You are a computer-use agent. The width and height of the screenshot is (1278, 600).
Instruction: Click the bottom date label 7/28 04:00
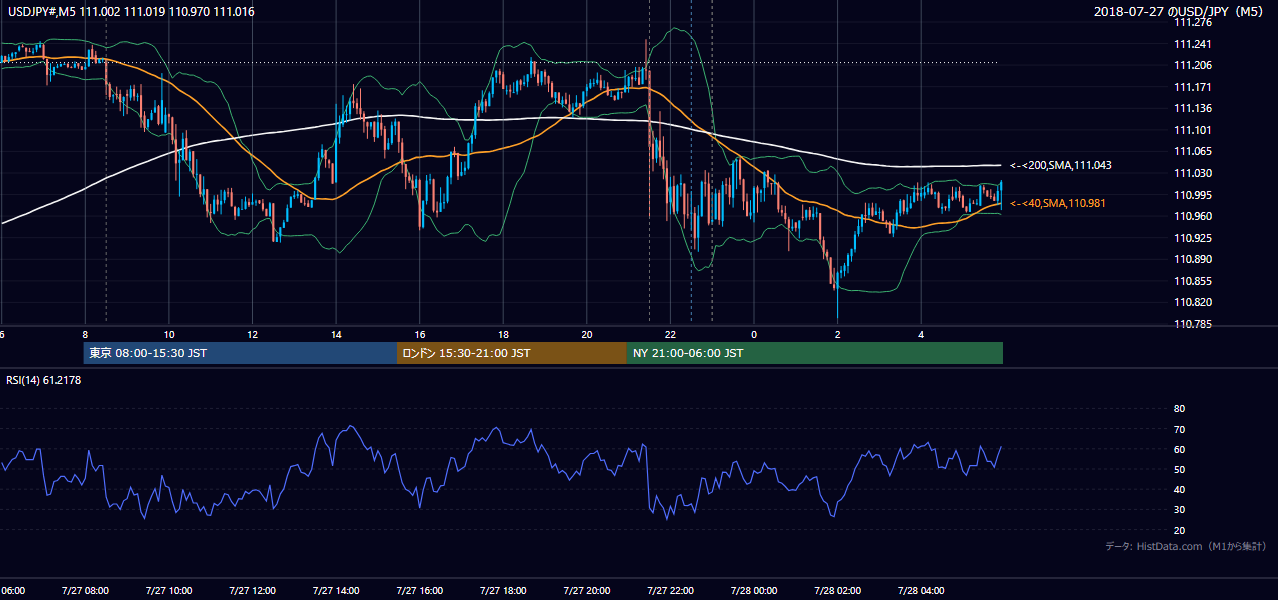point(921,590)
